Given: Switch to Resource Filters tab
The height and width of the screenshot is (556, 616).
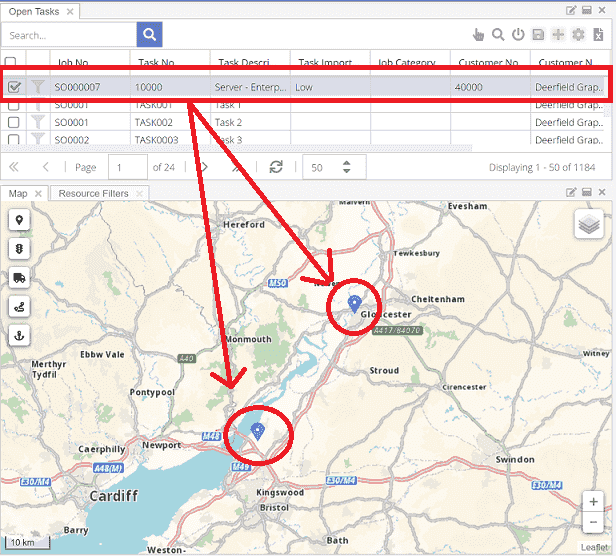Looking at the screenshot, I should click(x=94, y=193).
